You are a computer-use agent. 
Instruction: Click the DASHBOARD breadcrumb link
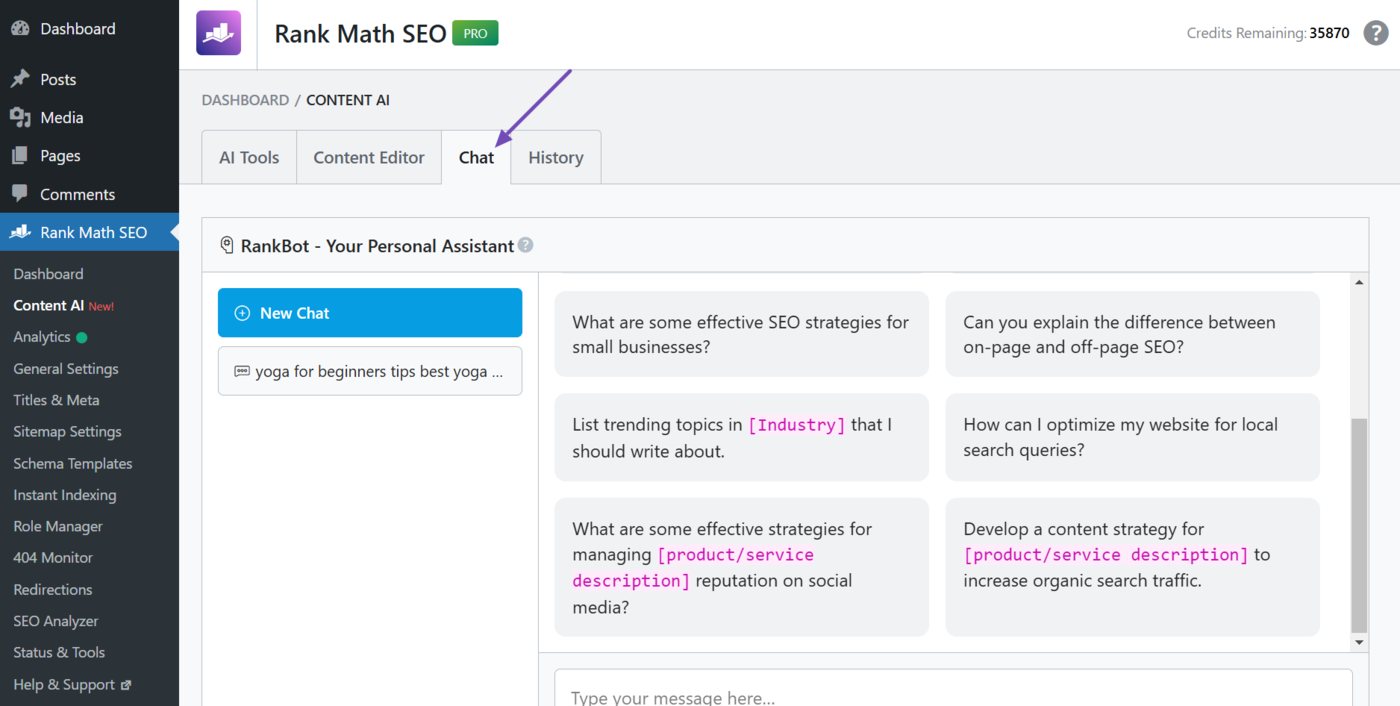click(245, 100)
